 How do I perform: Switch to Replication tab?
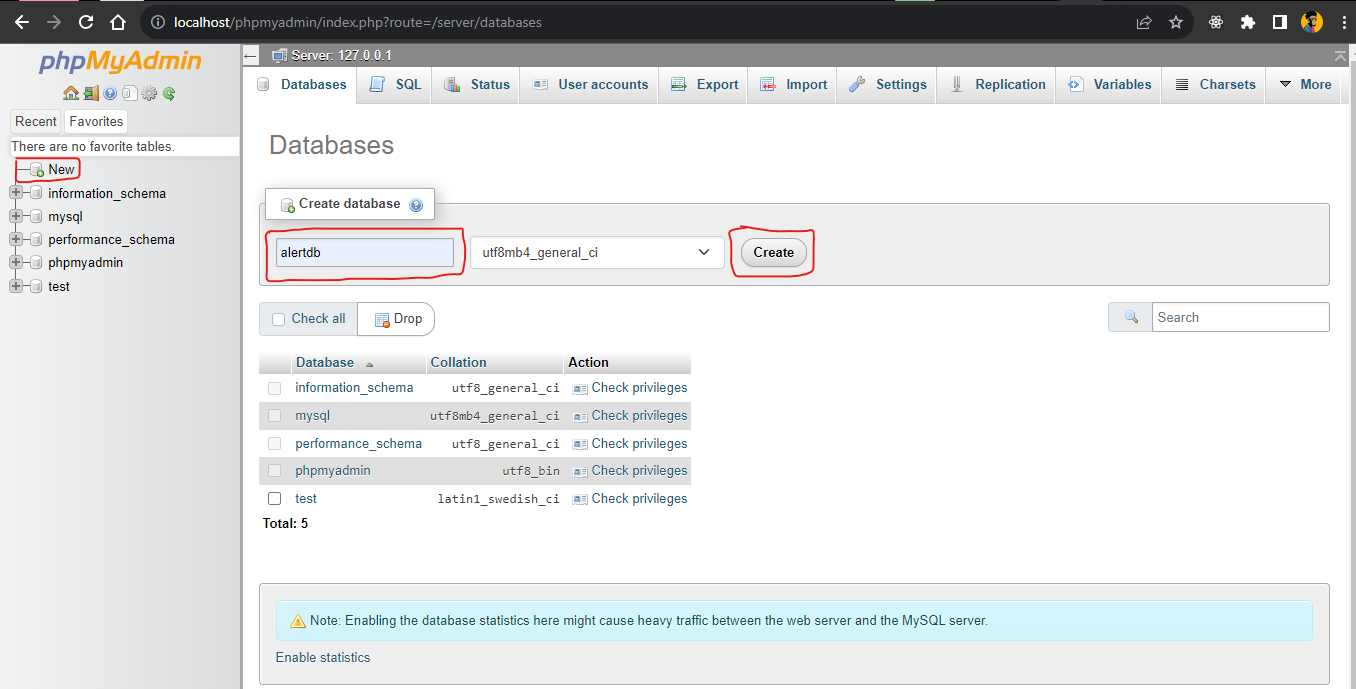click(998, 85)
